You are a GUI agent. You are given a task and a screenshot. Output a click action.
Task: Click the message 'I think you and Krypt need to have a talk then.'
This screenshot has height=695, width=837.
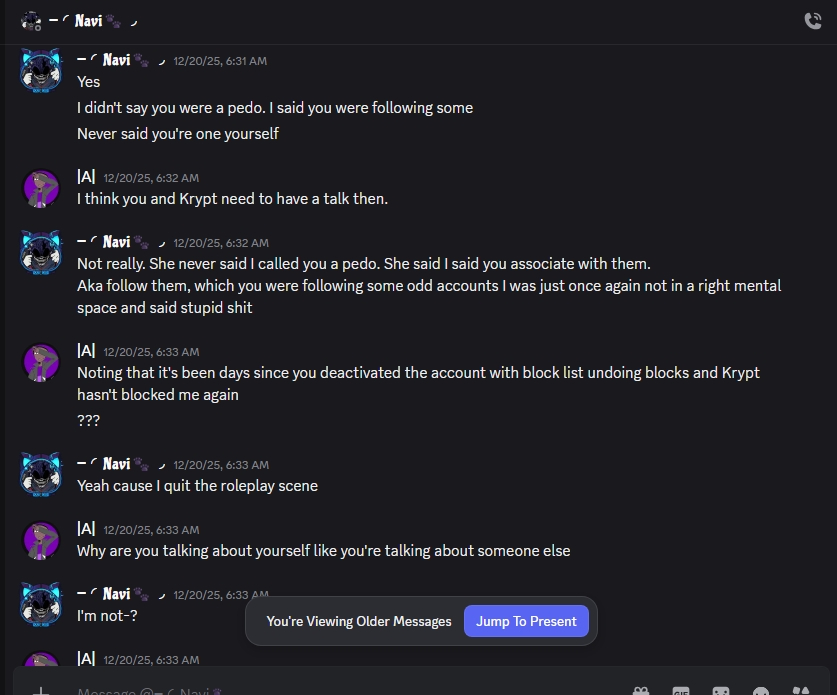tap(232, 199)
